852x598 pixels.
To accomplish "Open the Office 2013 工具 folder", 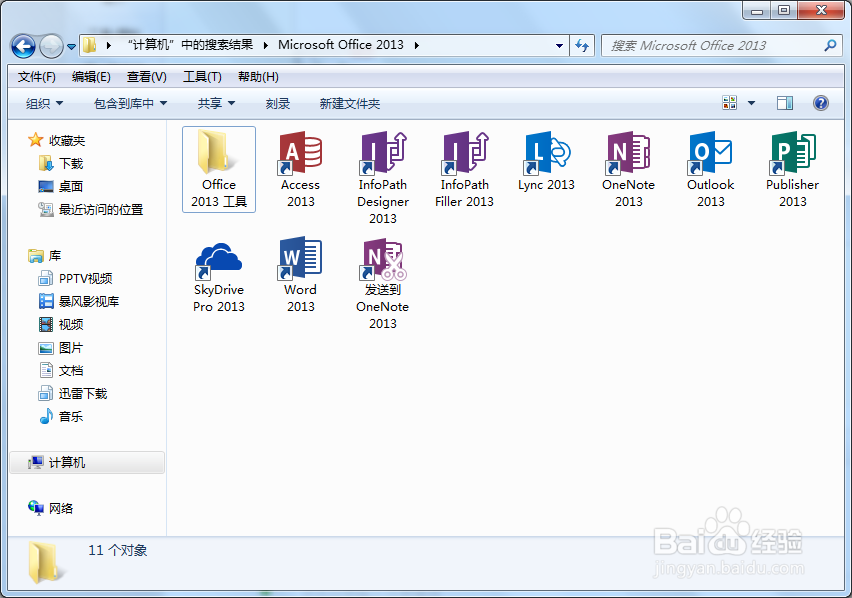I will [x=219, y=169].
